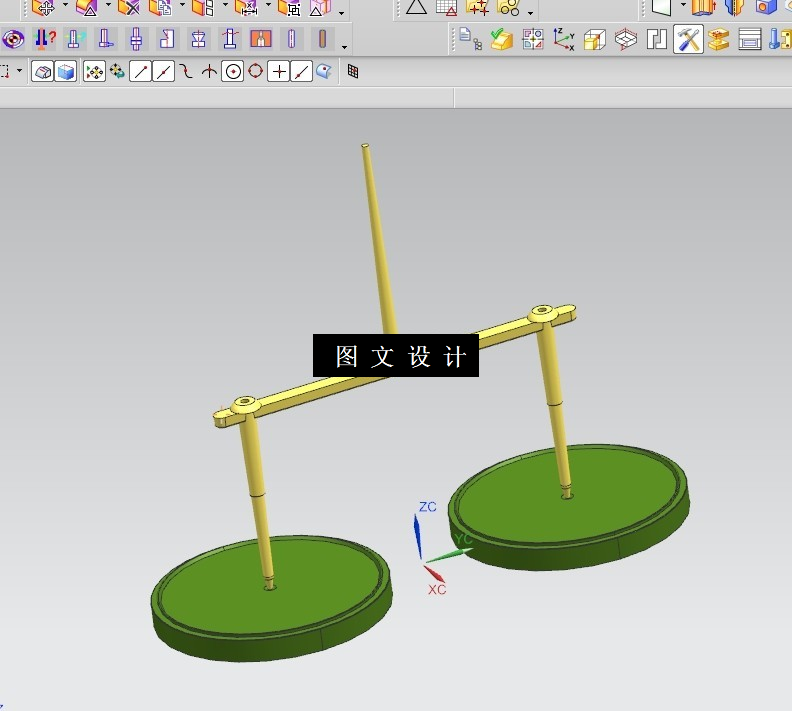Toggle Mid Point snap

click(x=163, y=72)
